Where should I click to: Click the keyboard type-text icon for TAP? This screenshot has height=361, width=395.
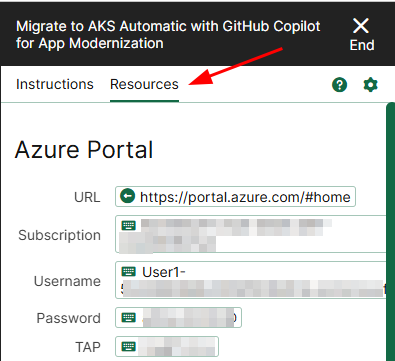point(129,346)
